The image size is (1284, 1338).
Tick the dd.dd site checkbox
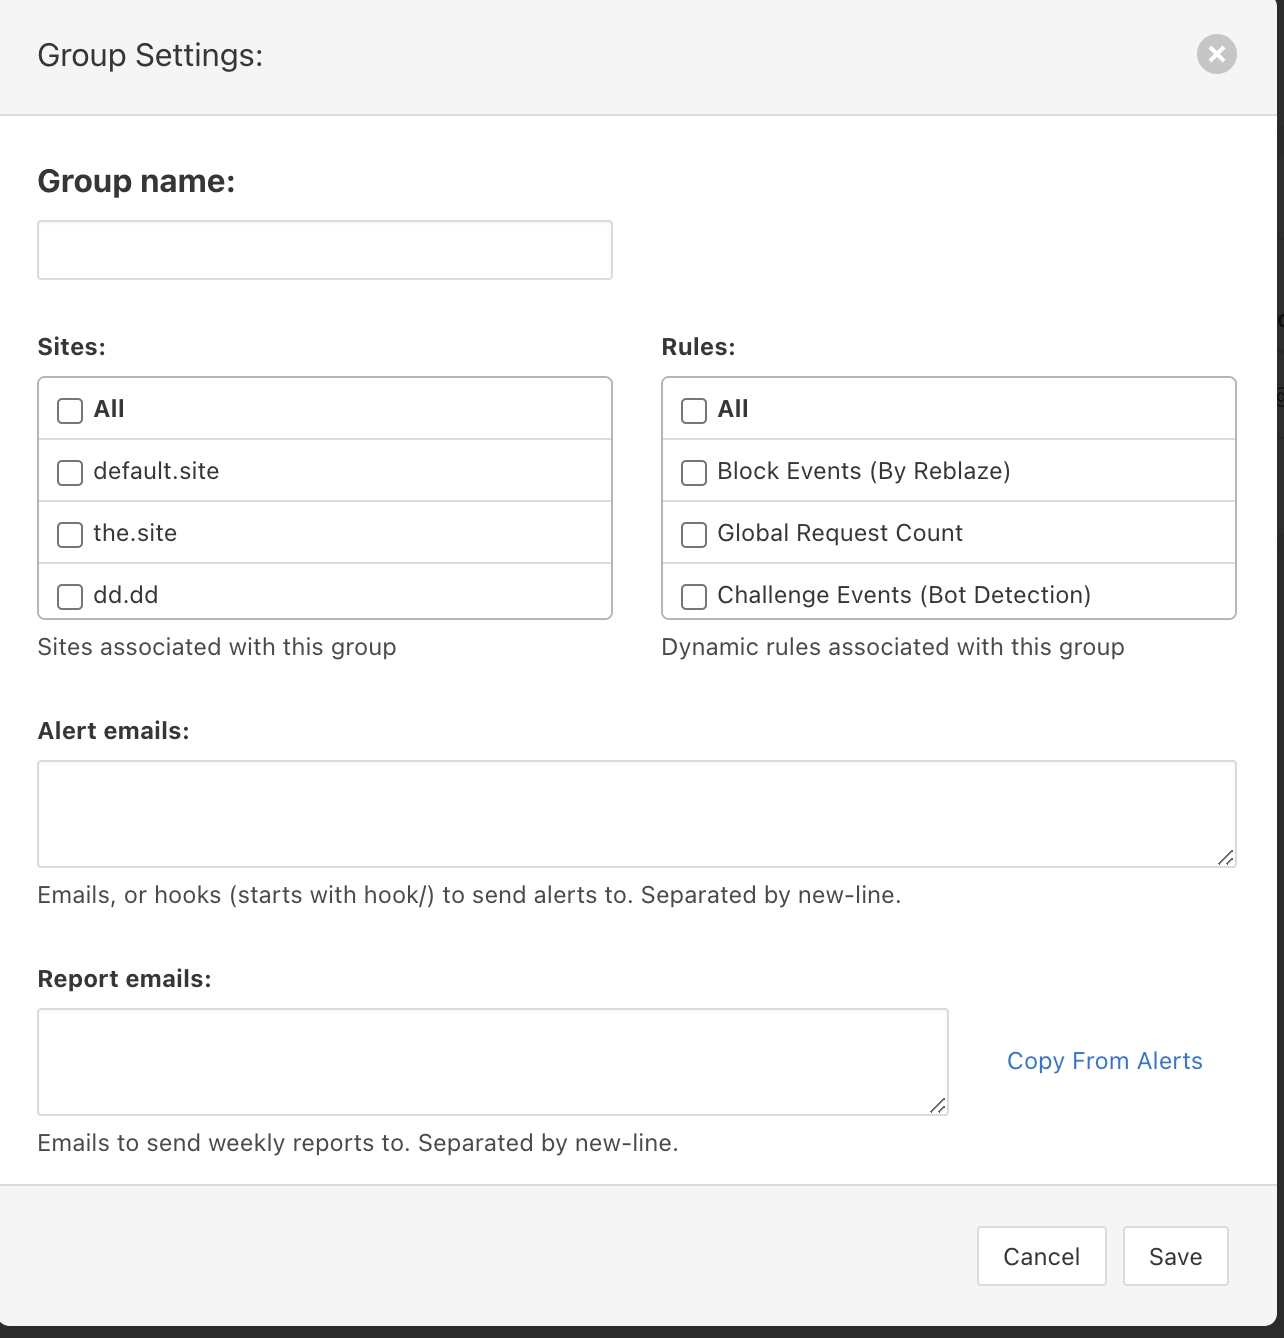[70, 596]
